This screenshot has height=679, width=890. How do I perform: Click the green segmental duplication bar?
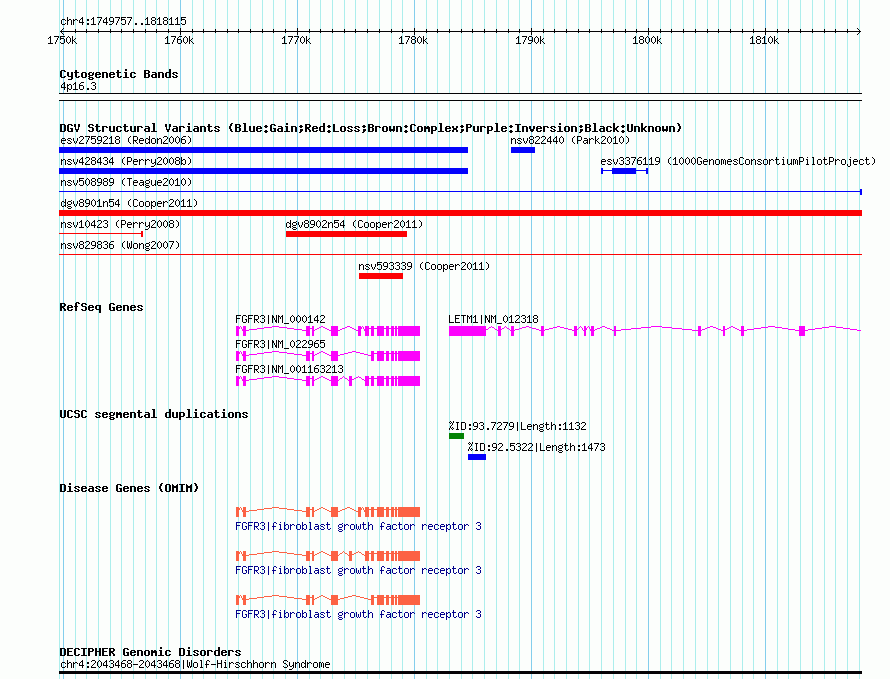click(456, 436)
